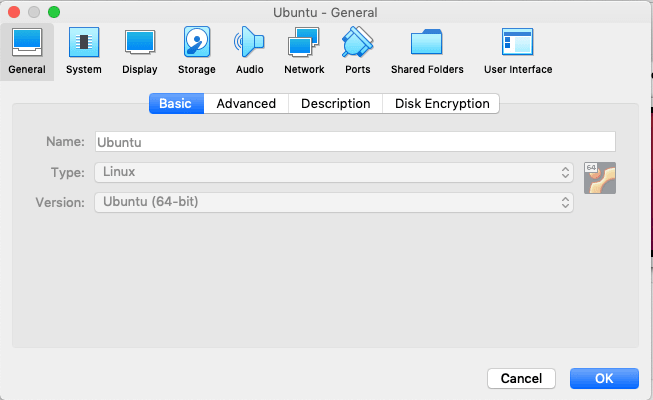
Task: Confirm settings with the OK button
Action: (604, 378)
